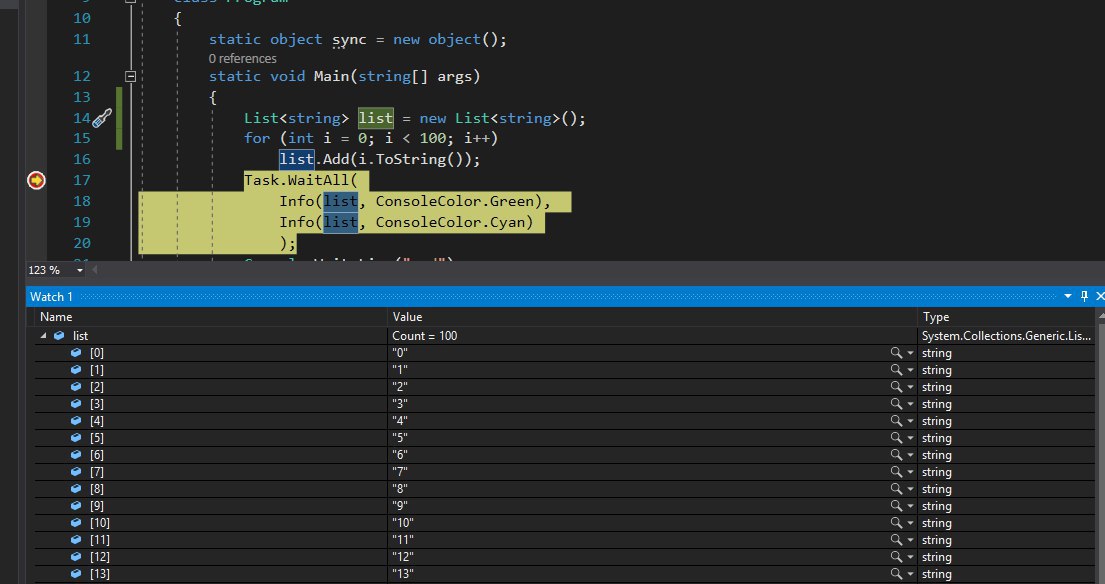Click the 0 references CodeLens link
The height and width of the screenshot is (584, 1105).
(x=243, y=58)
